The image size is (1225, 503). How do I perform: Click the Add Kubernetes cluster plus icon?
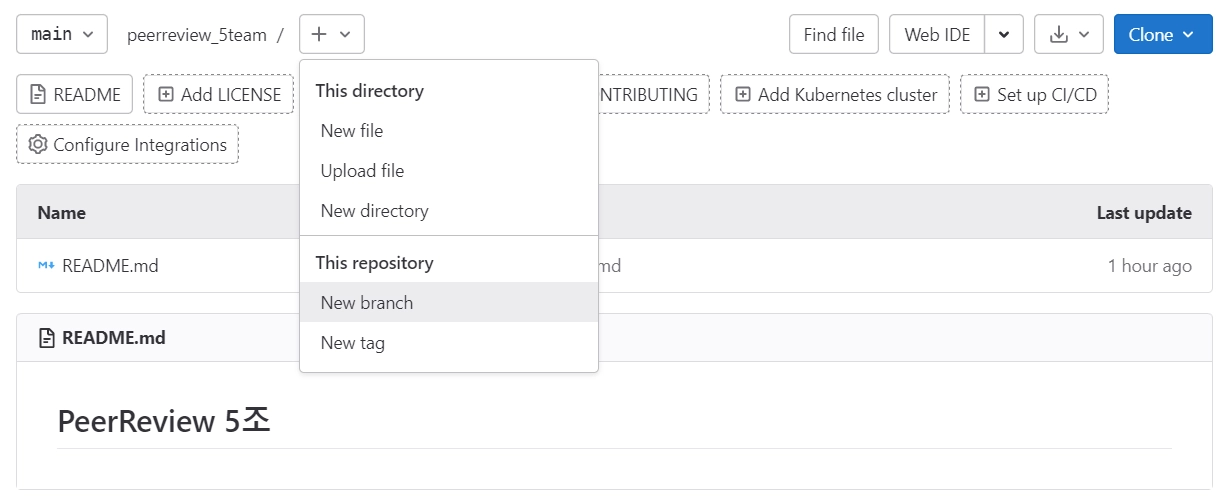[743, 95]
